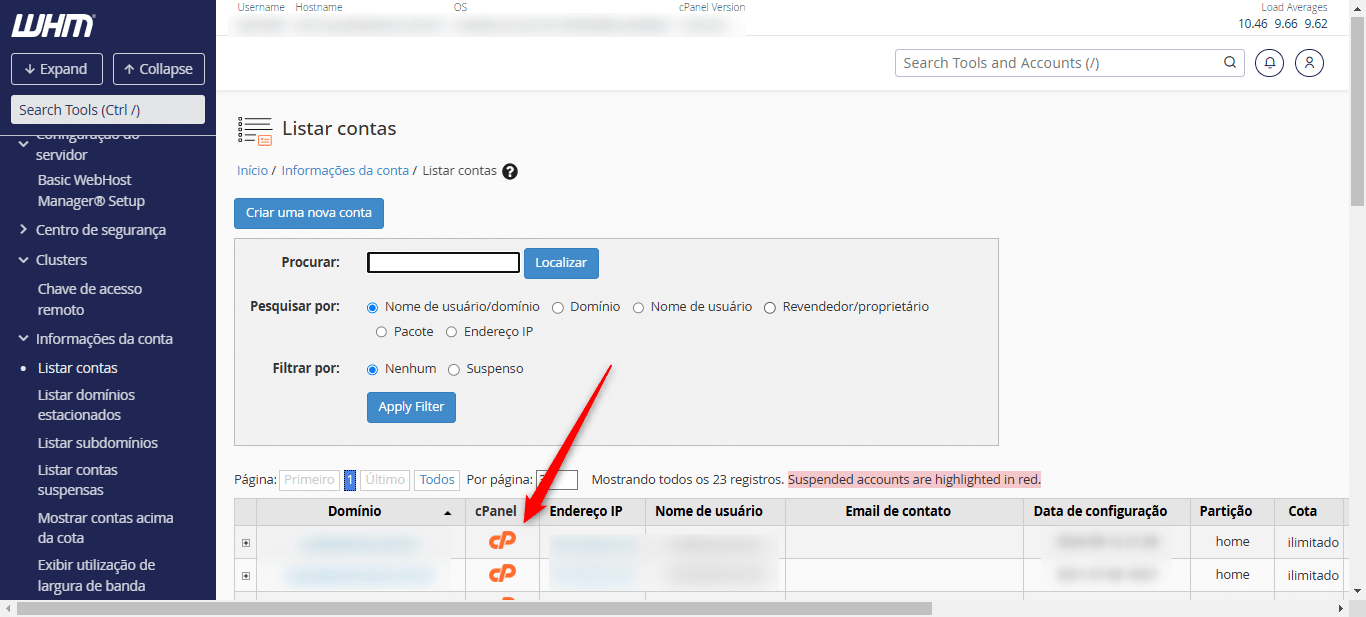Open the user account icon
Image resolution: width=1366 pixels, height=617 pixels.
[1309, 63]
